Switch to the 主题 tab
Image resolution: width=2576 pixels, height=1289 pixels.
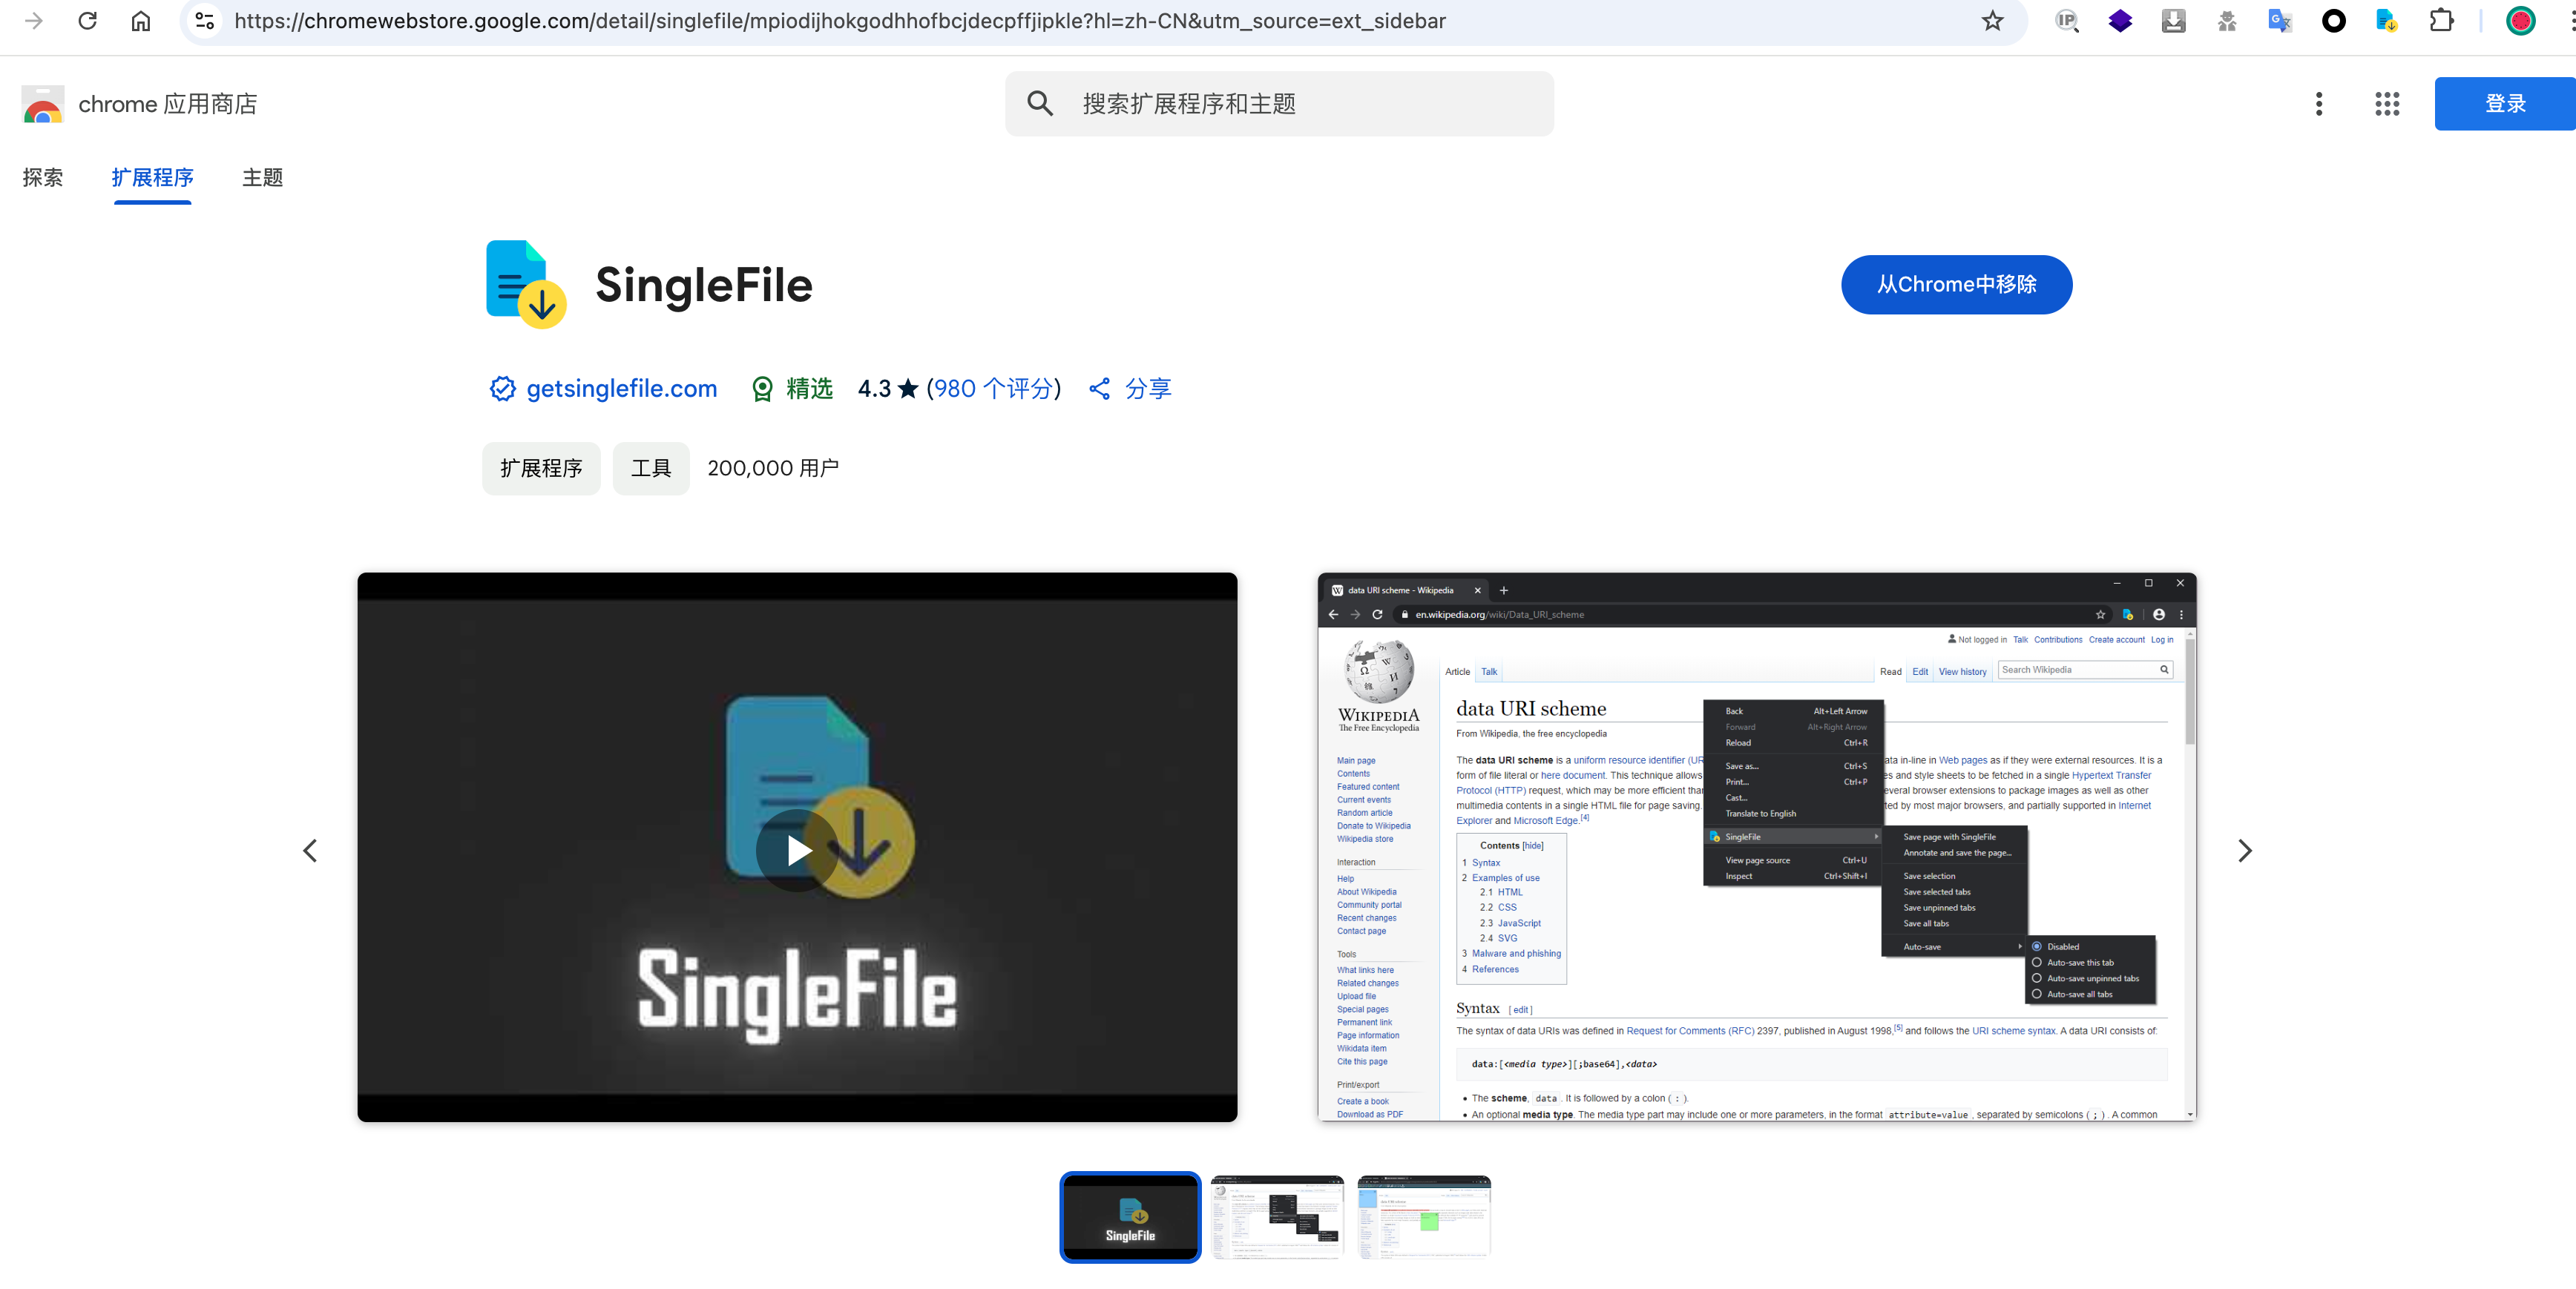(262, 177)
